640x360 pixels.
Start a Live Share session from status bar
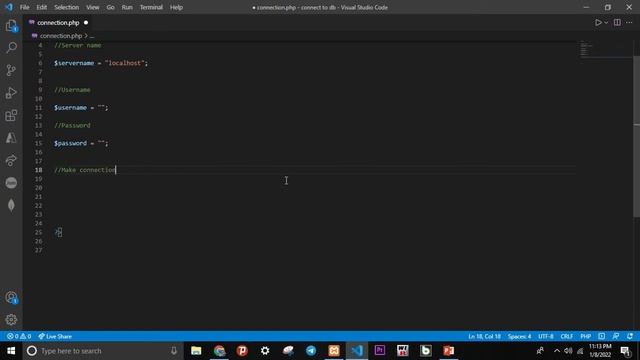[55, 336]
